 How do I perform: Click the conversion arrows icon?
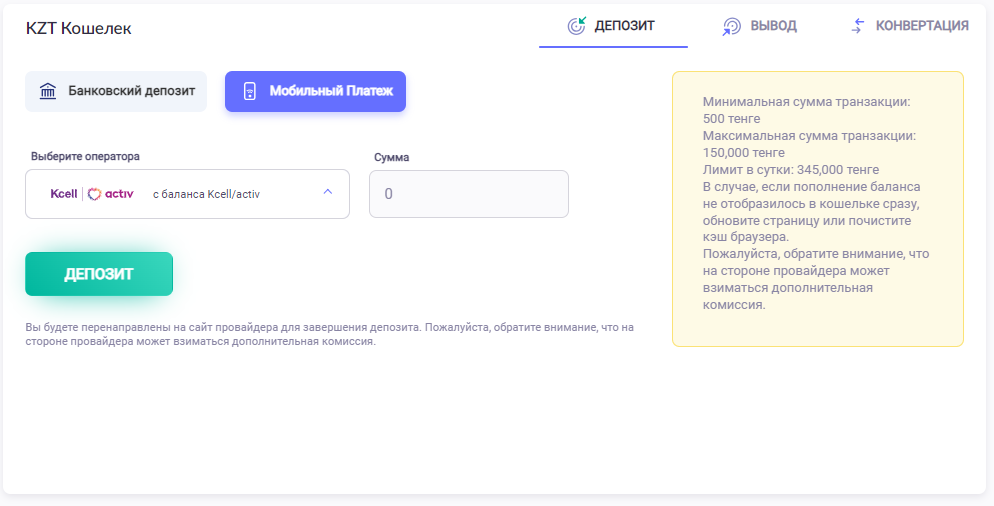[857, 26]
